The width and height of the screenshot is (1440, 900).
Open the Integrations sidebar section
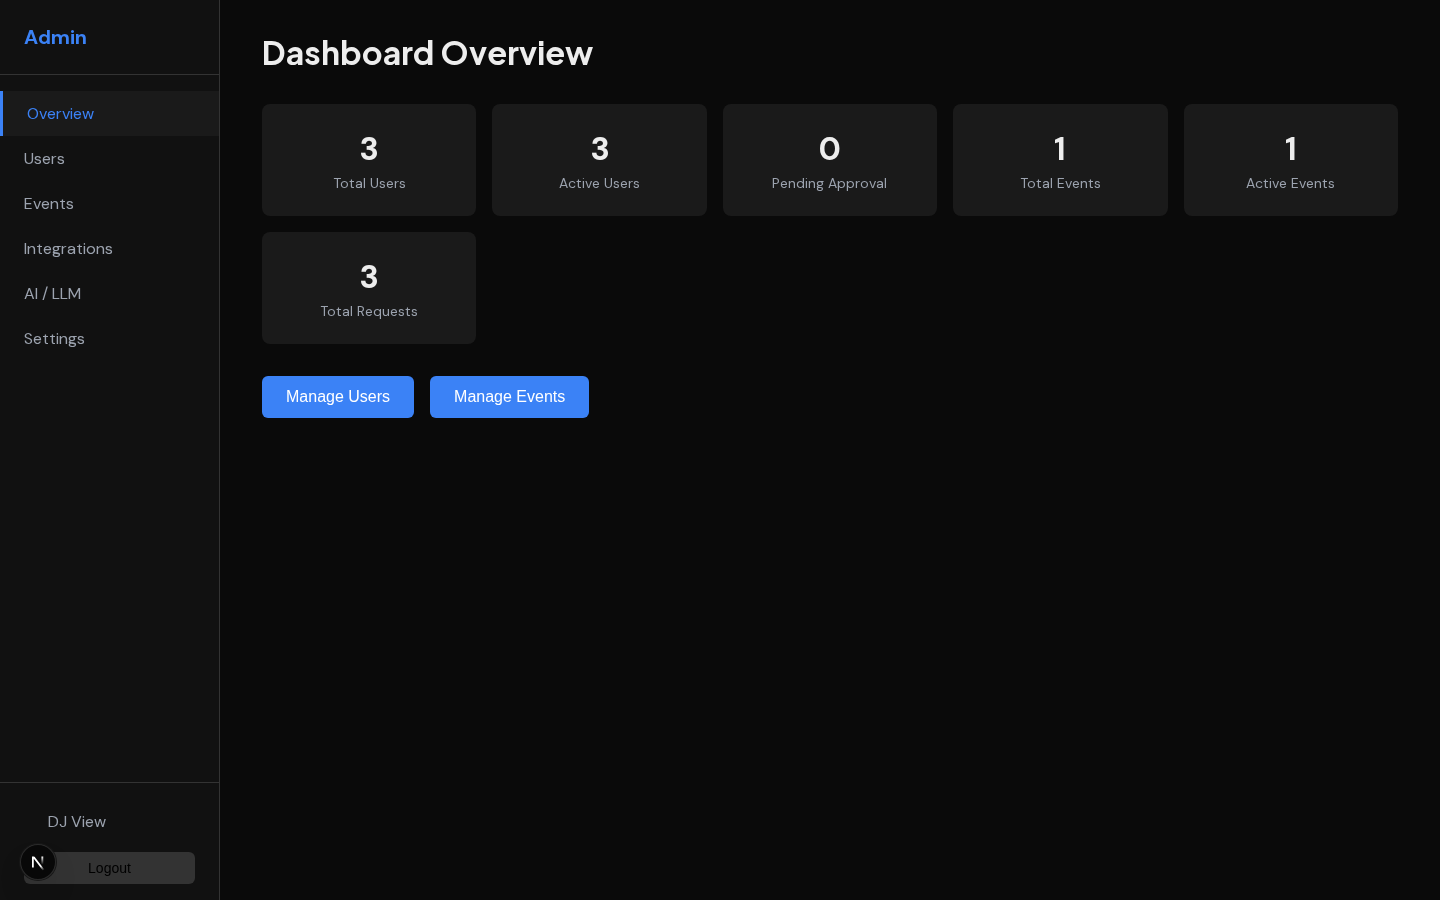(68, 249)
